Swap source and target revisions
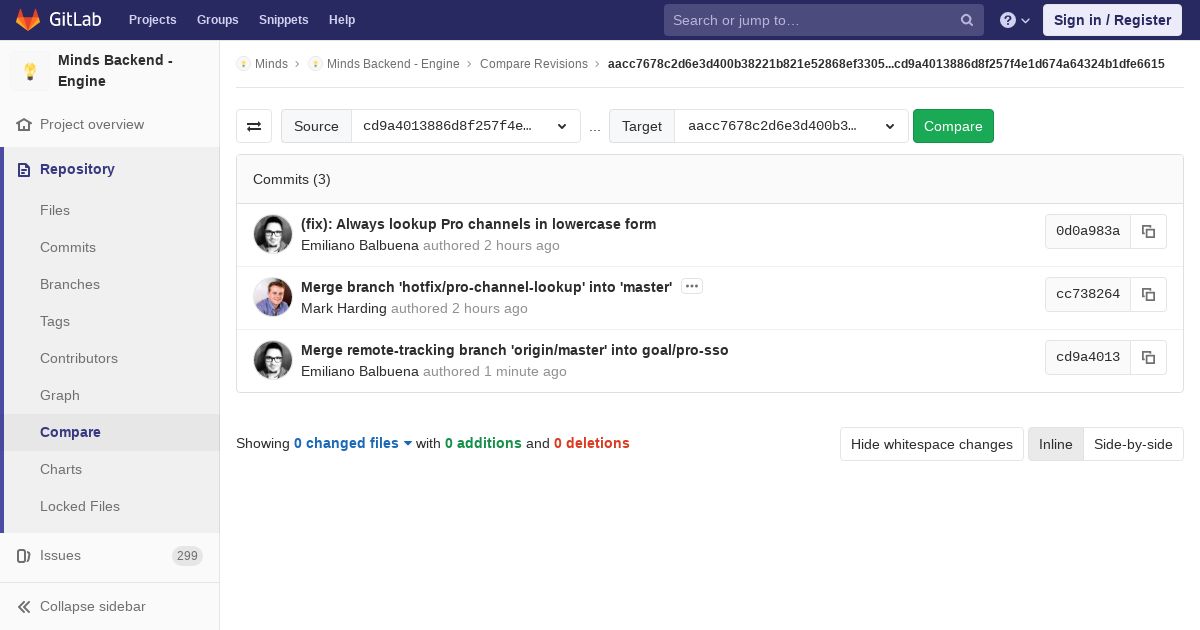 [254, 126]
